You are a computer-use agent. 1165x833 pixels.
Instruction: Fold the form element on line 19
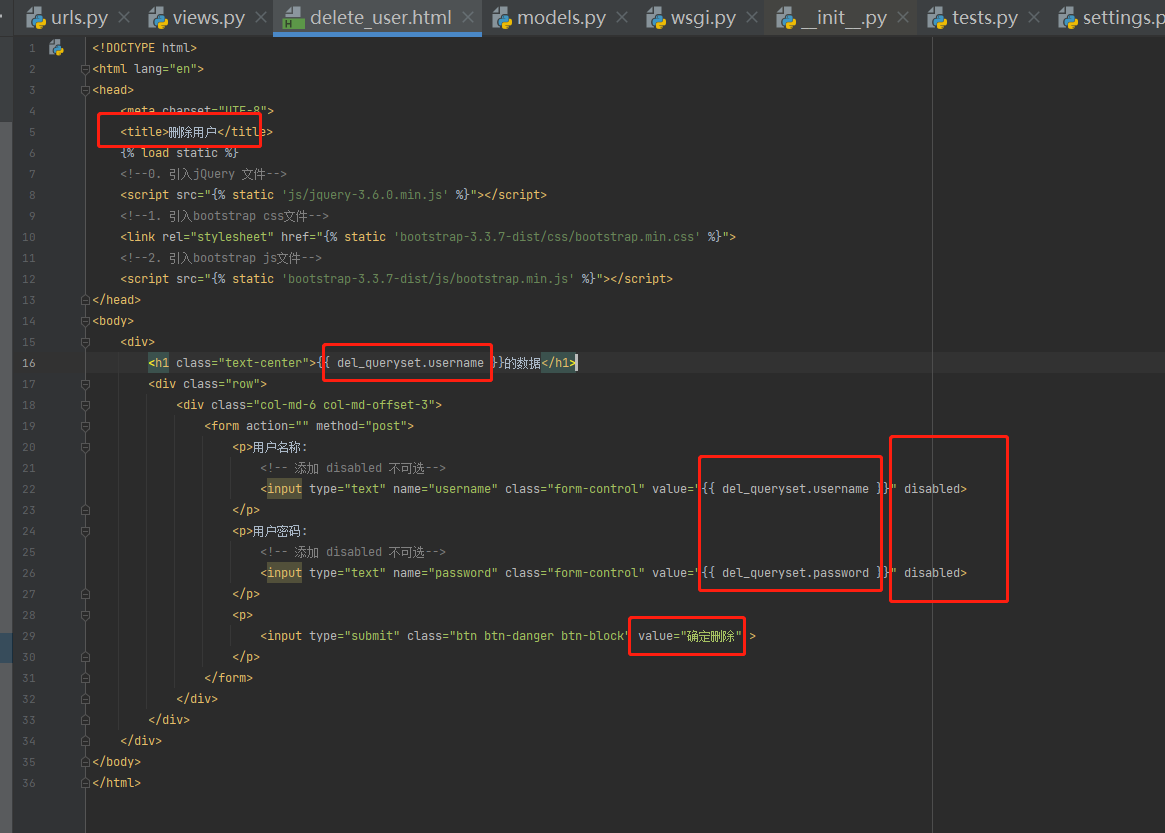86,426
